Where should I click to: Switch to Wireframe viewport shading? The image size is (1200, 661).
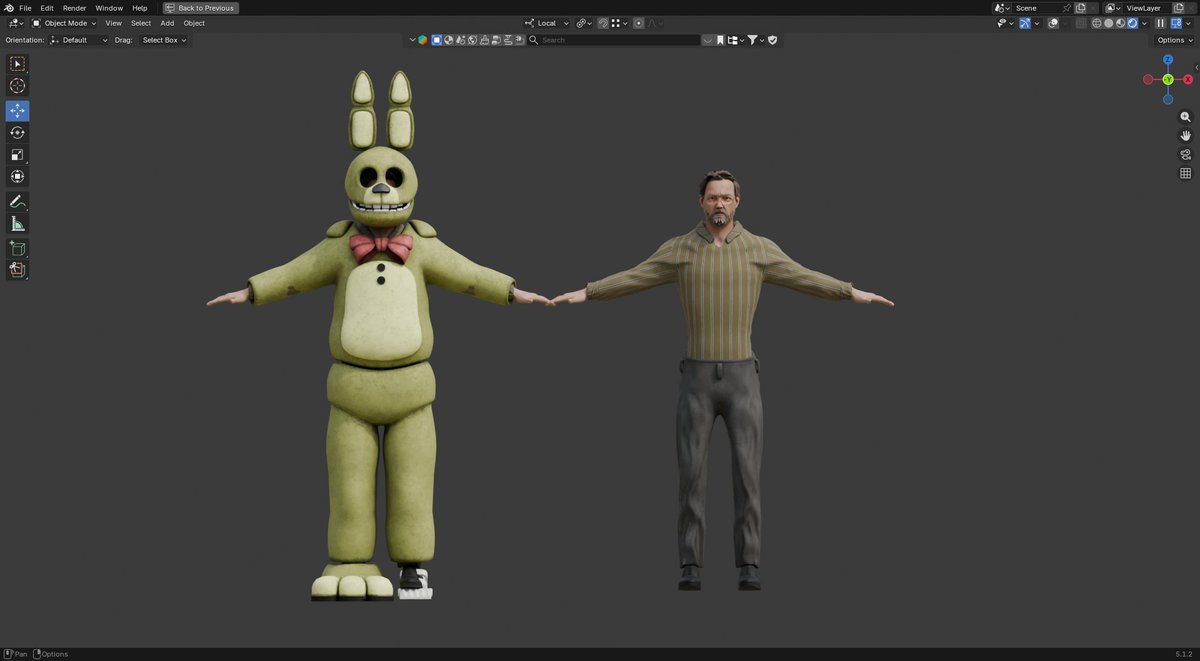tap(1097, 23)
